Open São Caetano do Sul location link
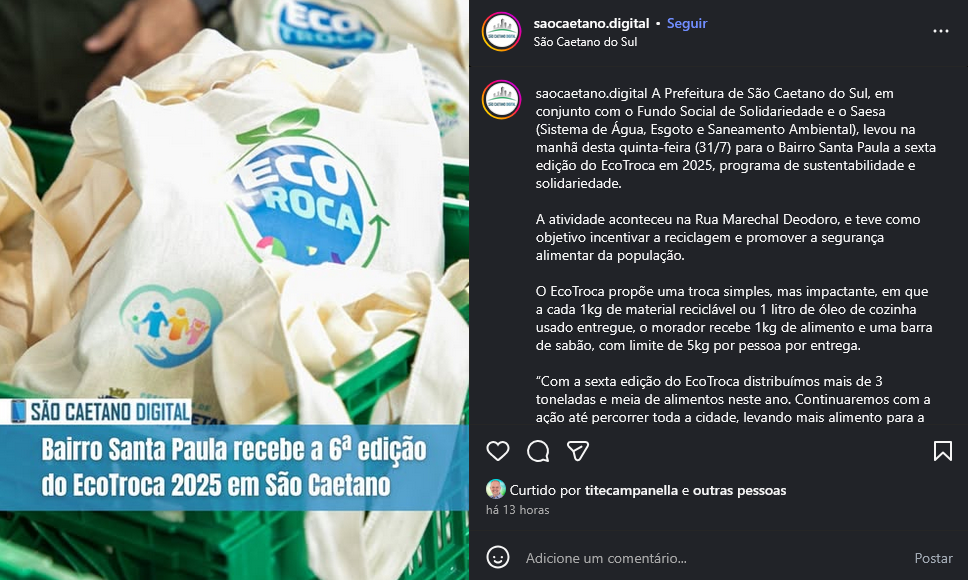 [585, 42]
